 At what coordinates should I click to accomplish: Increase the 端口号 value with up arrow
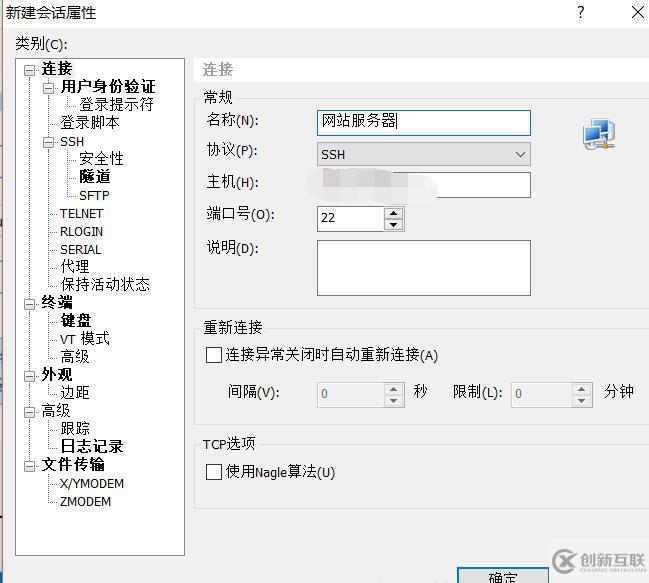(393, 213)
